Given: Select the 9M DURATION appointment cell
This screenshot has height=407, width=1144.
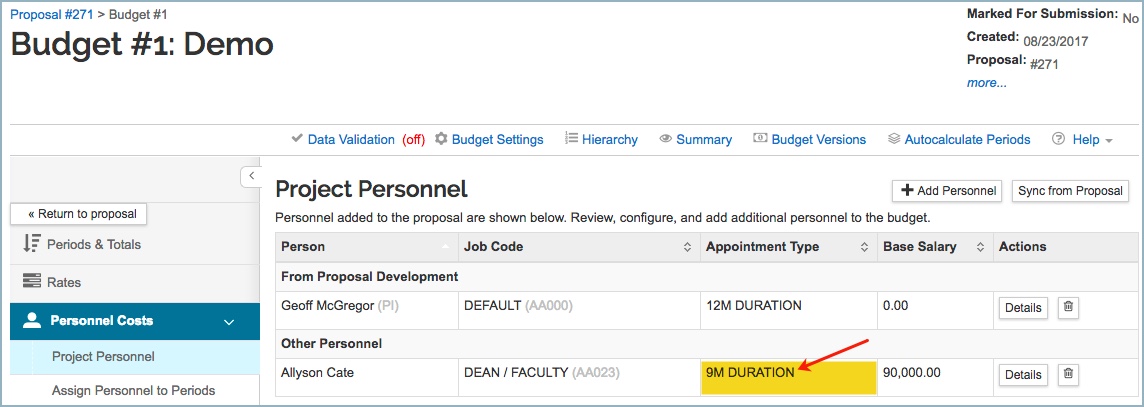Looking at the screenshot, I should point(789,378).
